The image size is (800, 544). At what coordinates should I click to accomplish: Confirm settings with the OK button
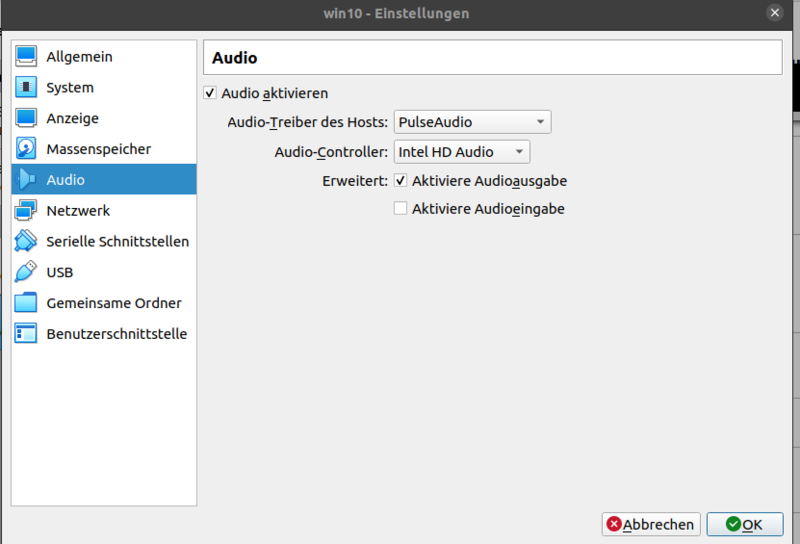coord(744,524)
